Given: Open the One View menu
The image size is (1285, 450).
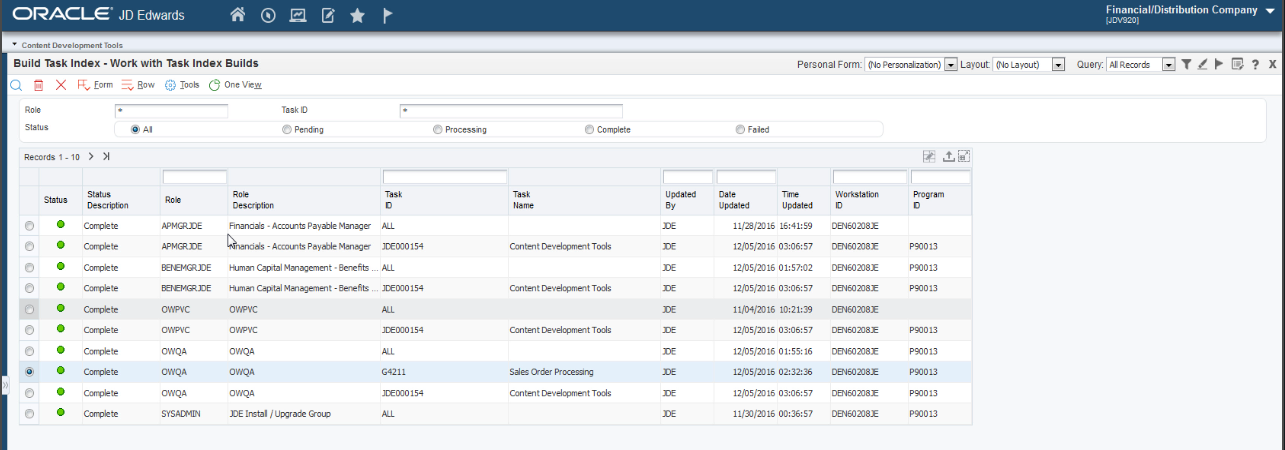Looking at the screenshot, I should (x=235, y=85).
